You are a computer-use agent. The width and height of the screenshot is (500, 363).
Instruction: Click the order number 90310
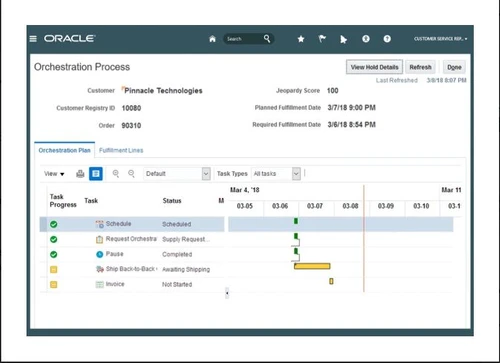tap(131, 126)
